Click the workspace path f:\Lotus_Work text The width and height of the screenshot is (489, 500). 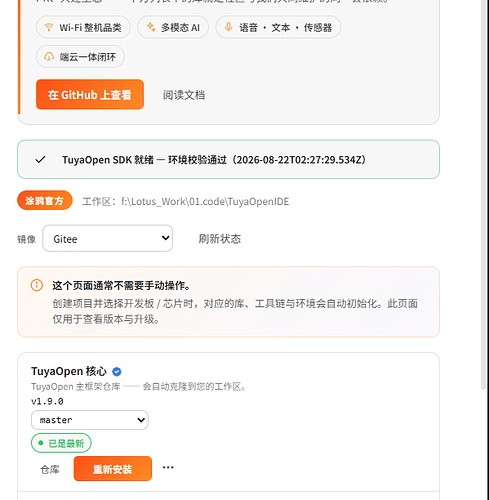pyautogui.click(x=205, y=201)
